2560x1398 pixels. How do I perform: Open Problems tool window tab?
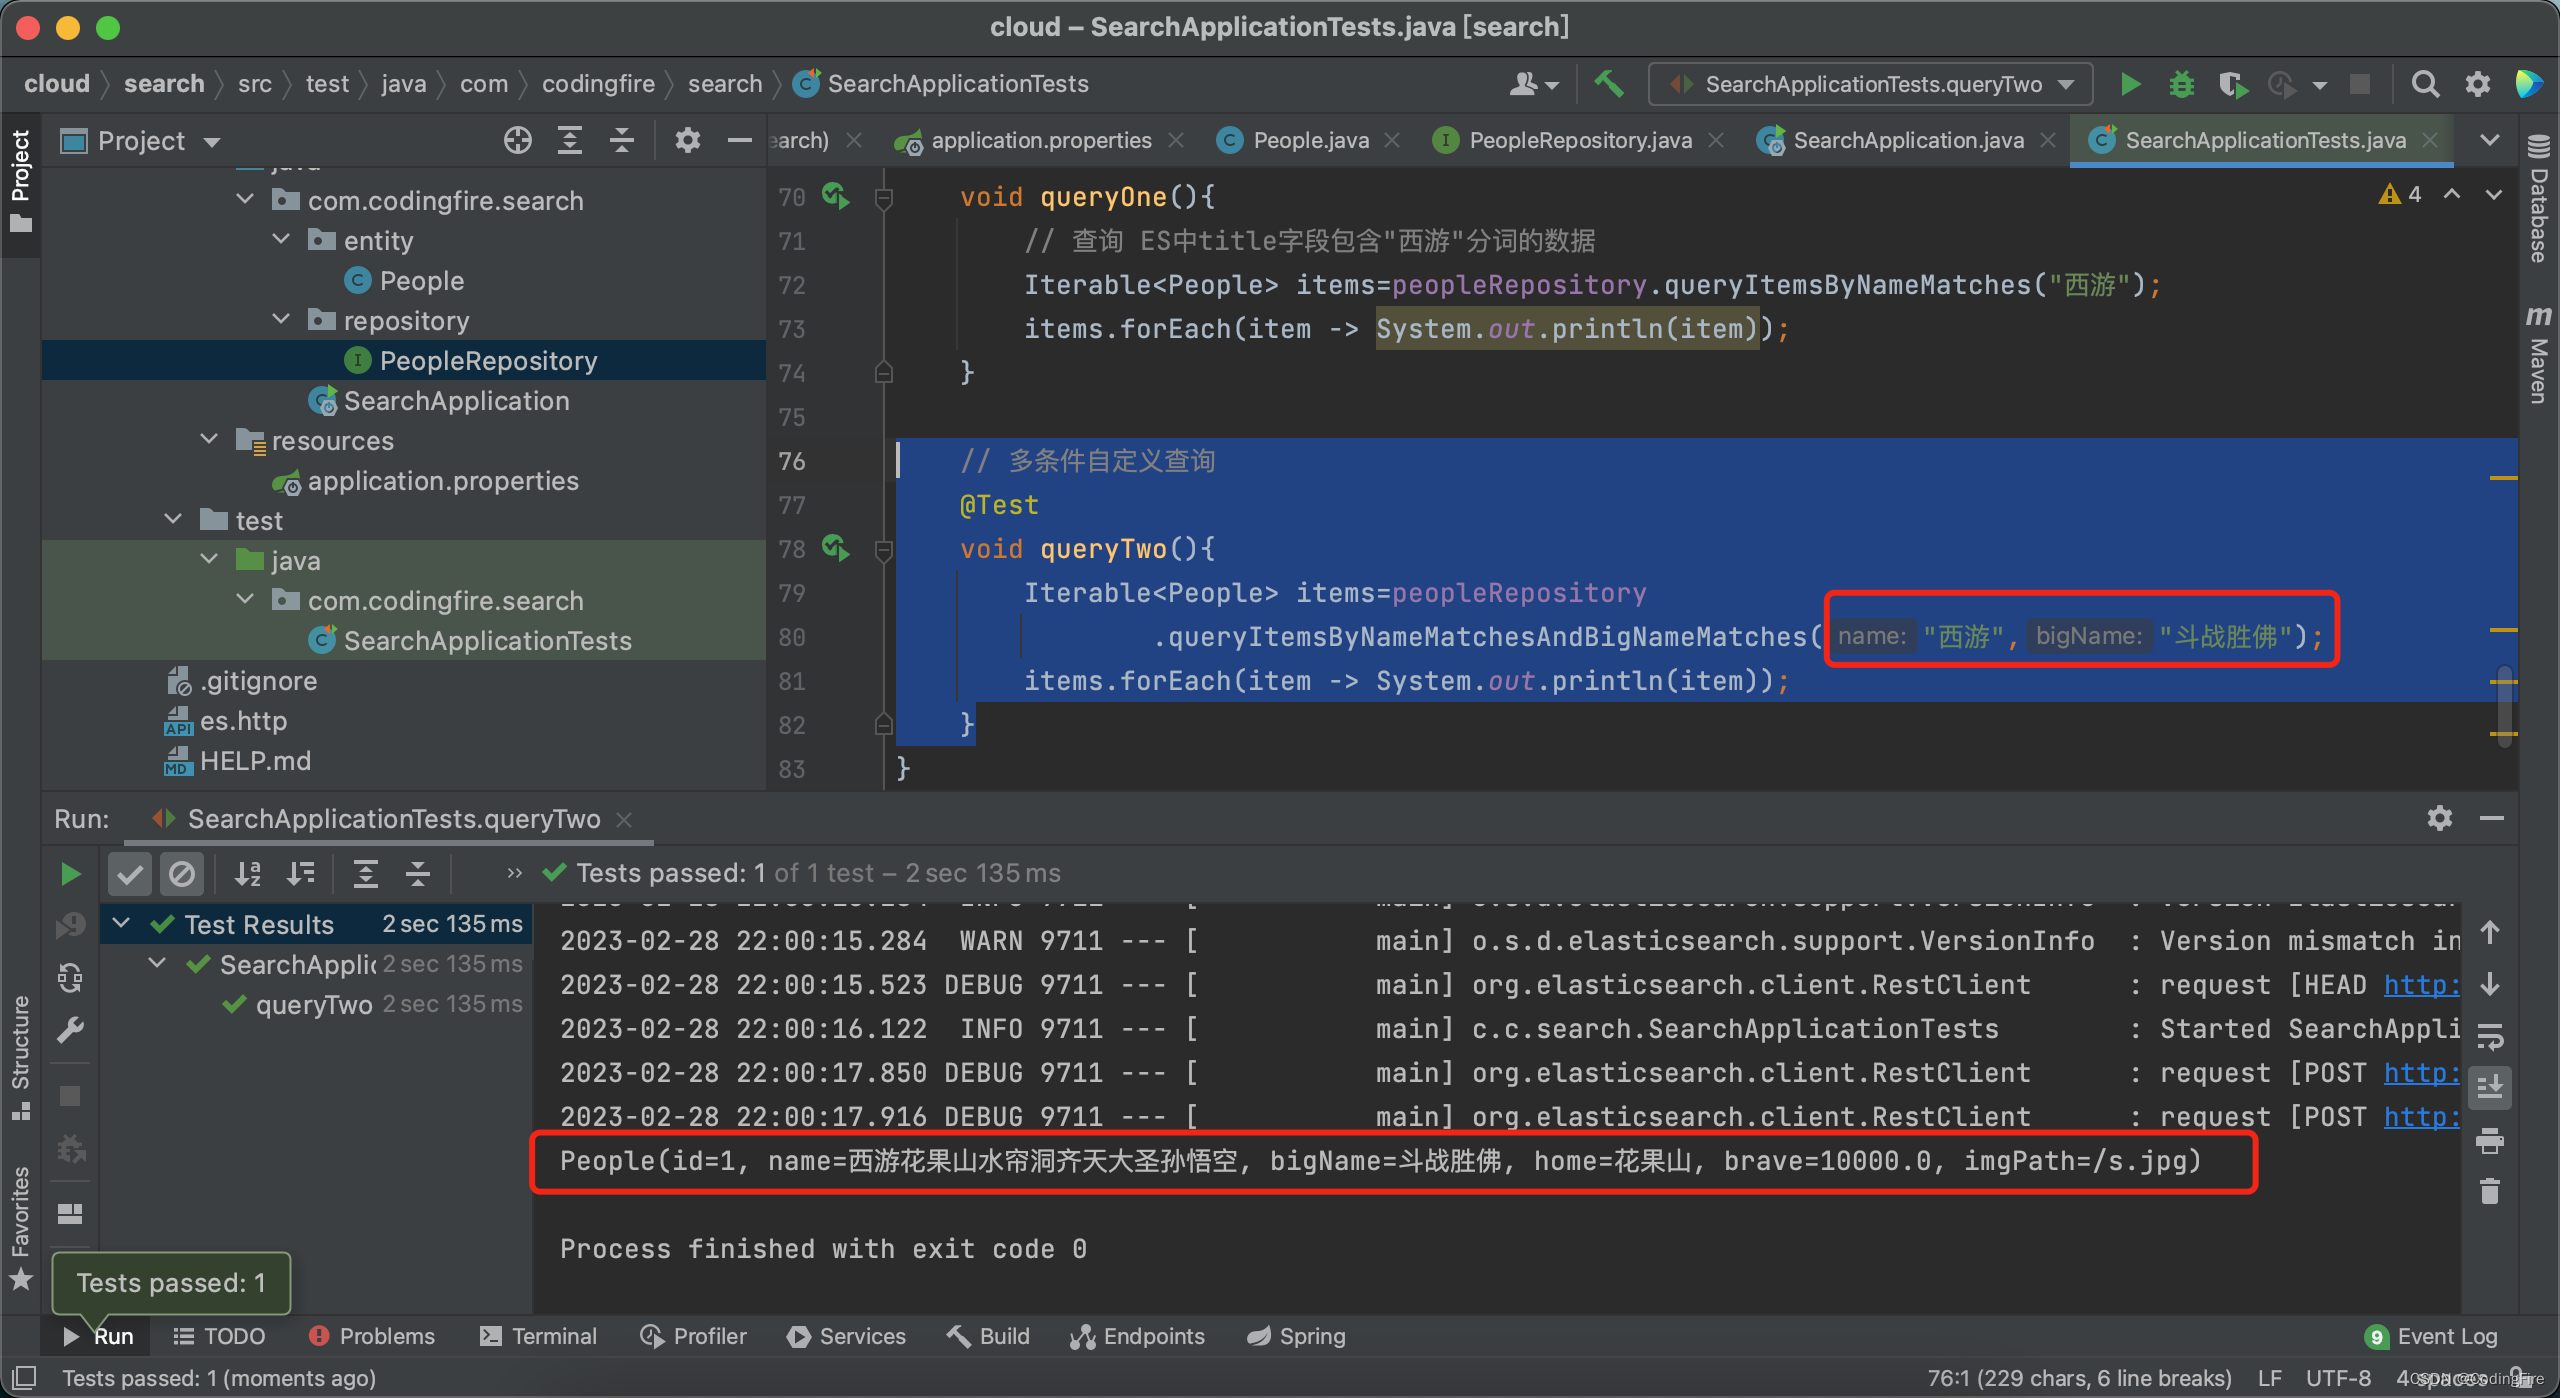372,1337
